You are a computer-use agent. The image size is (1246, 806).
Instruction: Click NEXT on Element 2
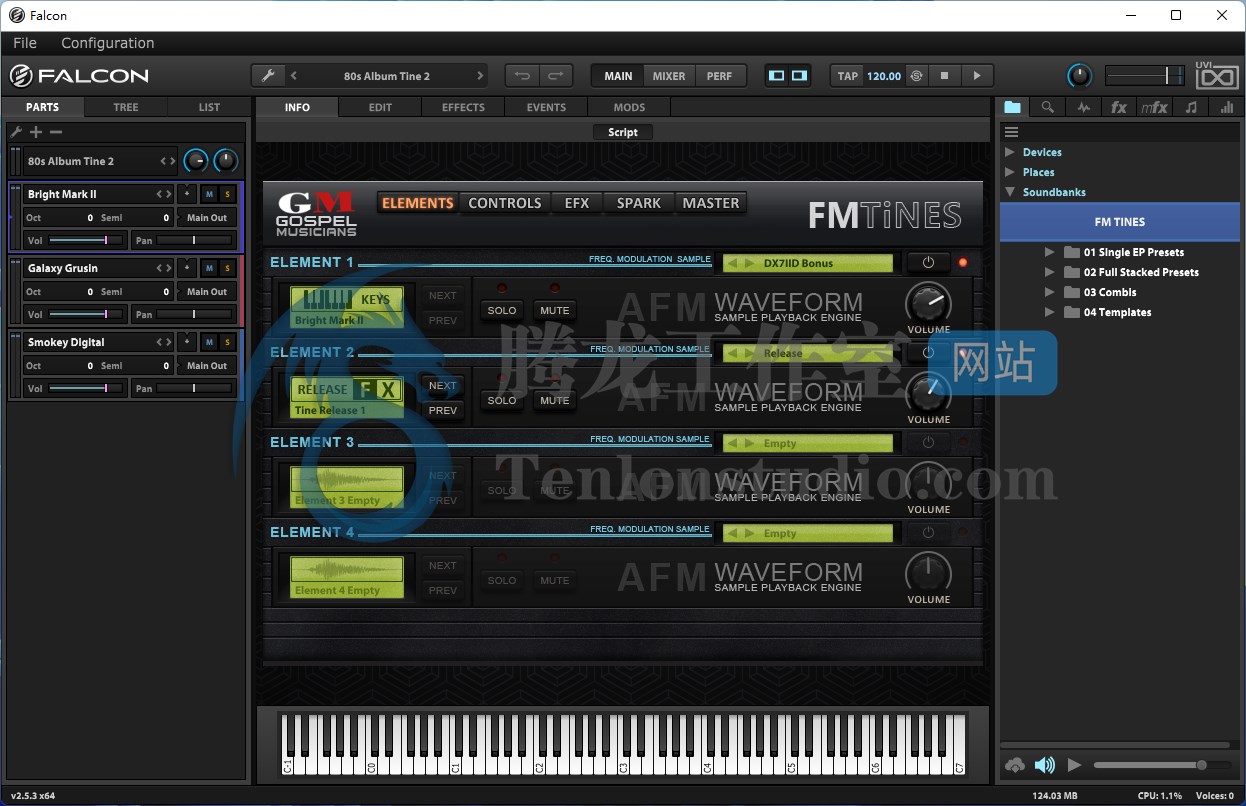(443, 386)
